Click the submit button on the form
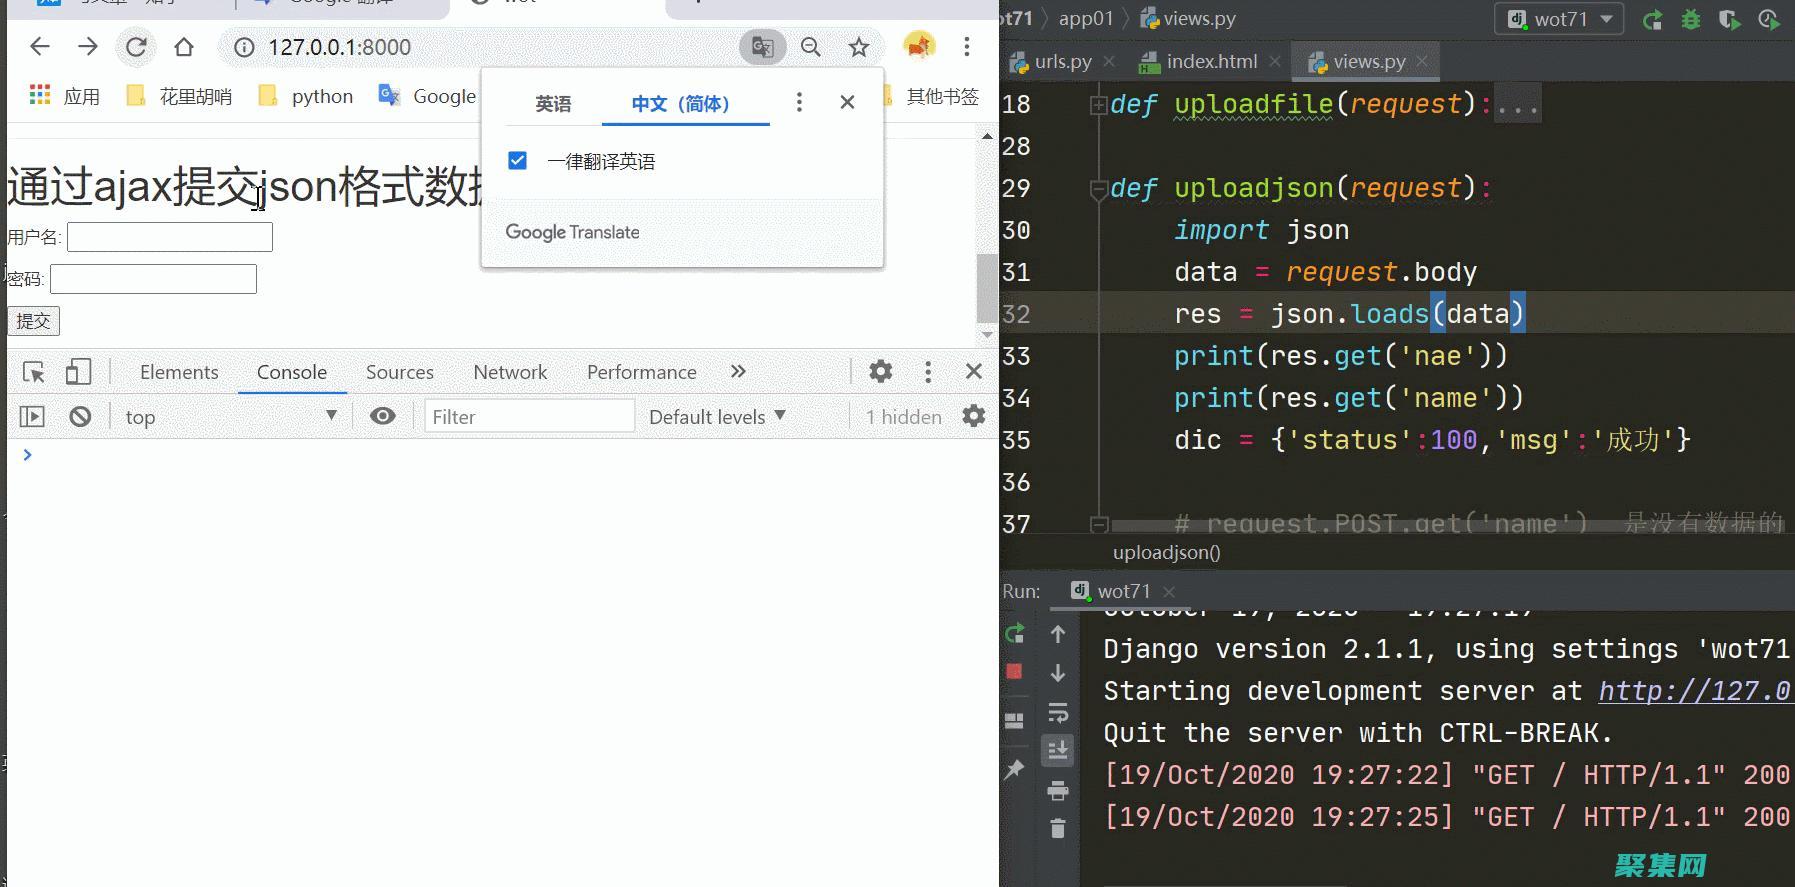Viewport: 1795px width, 887px height. (x=33, y=321)
